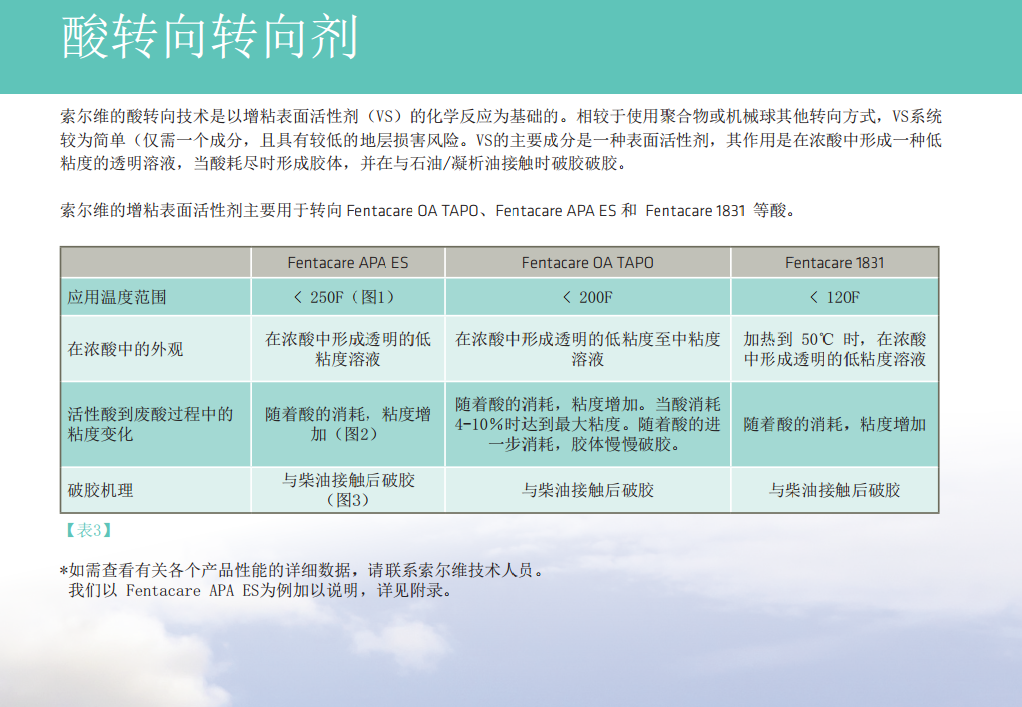Click cell 在浓酸中形成透明的低粘度至中粘度溶液

pyautogui.click(x=587, y=349)
